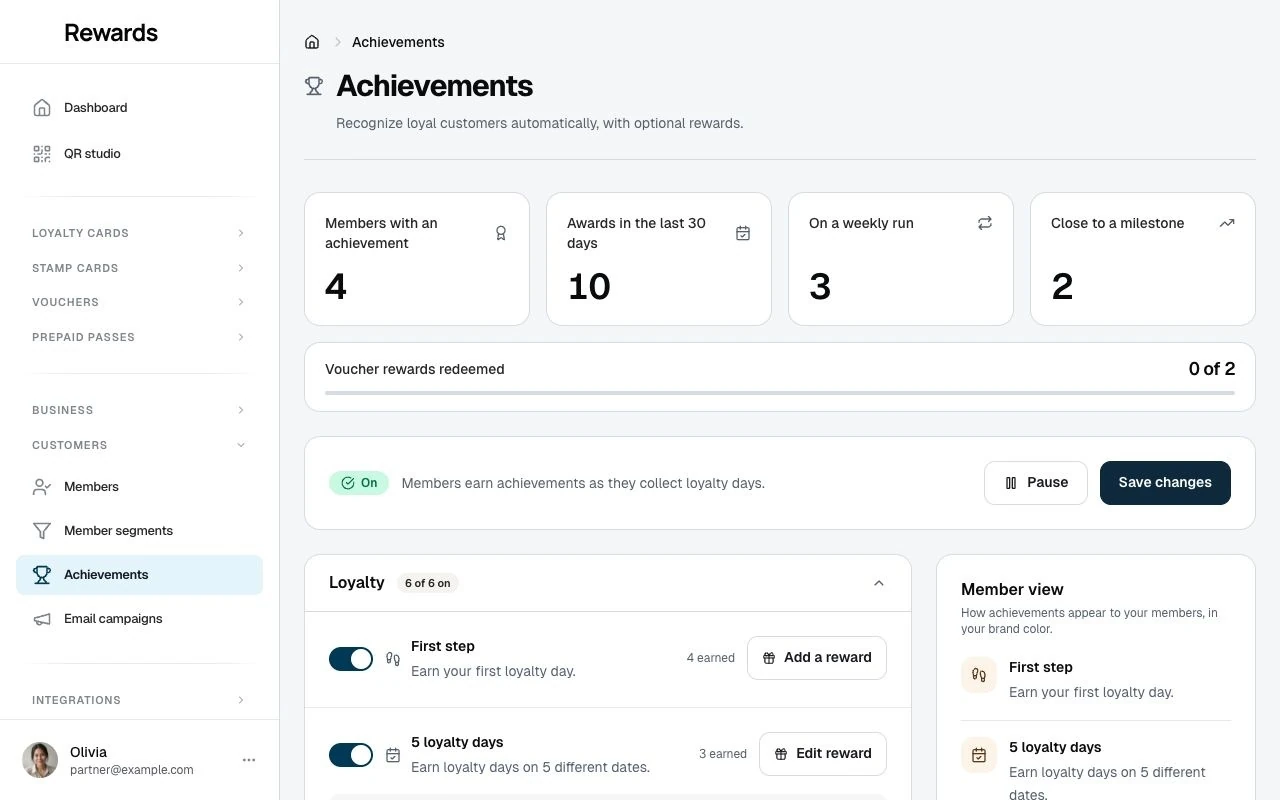Pause the achievements program

pyautogui.click(x=1035, y=483)
